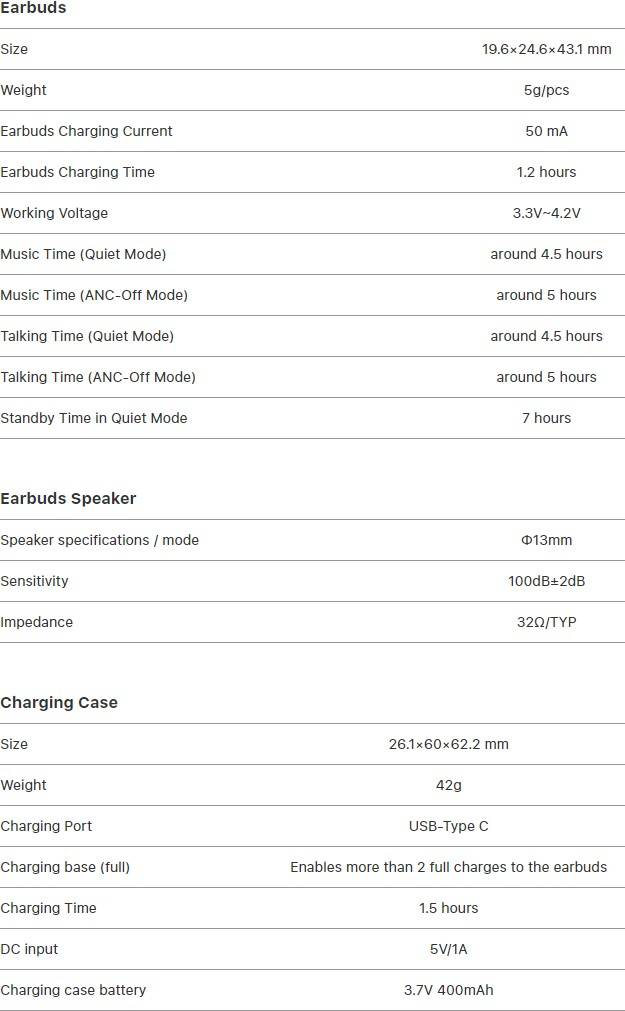Select the 3.7V 400mAh battery value
Image resolution: width=625 pixels, height=1011 pixels.
448,990
